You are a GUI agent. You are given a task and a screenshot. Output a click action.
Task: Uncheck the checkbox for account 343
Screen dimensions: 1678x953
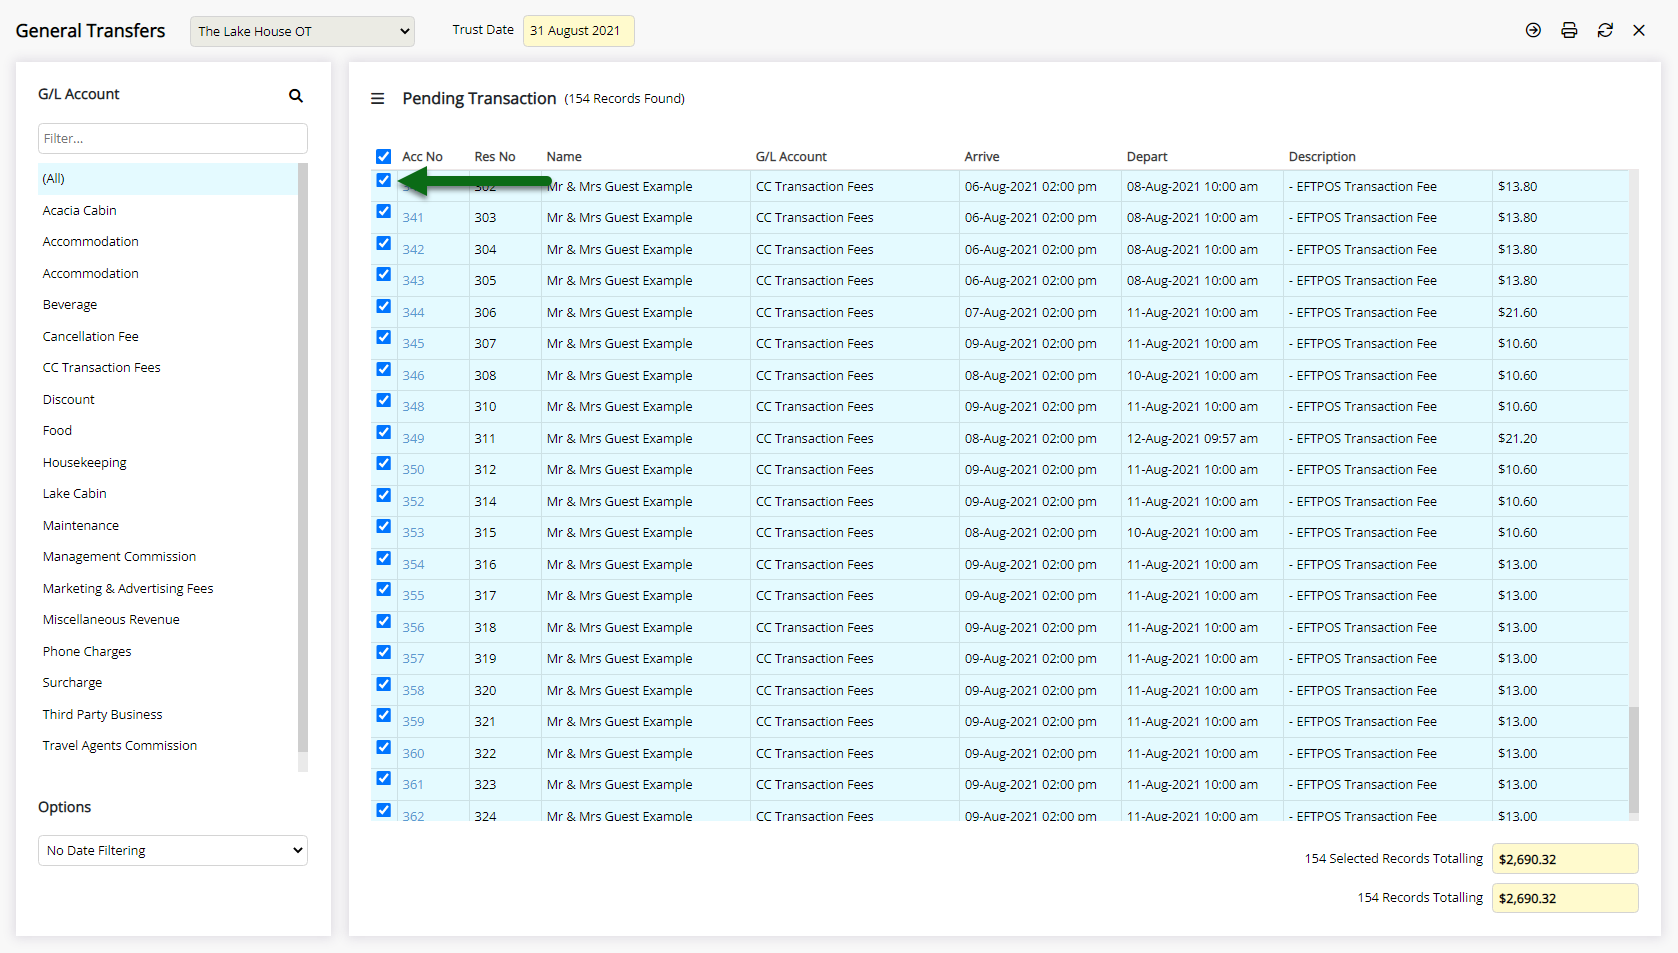383,274
